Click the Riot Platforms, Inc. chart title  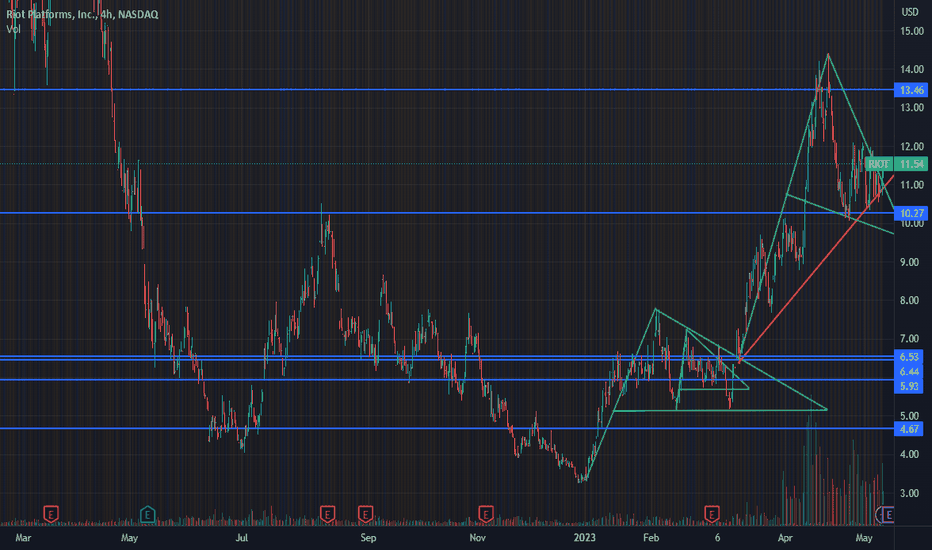tap(82, 14)
